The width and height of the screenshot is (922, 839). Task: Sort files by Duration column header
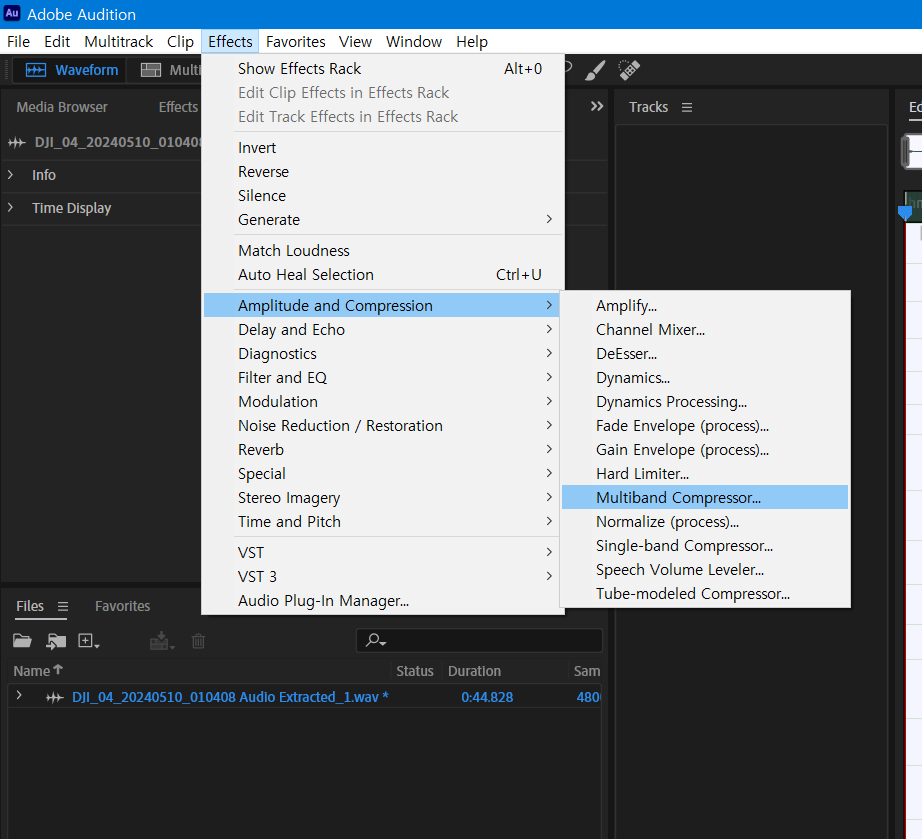pos(474,671)
